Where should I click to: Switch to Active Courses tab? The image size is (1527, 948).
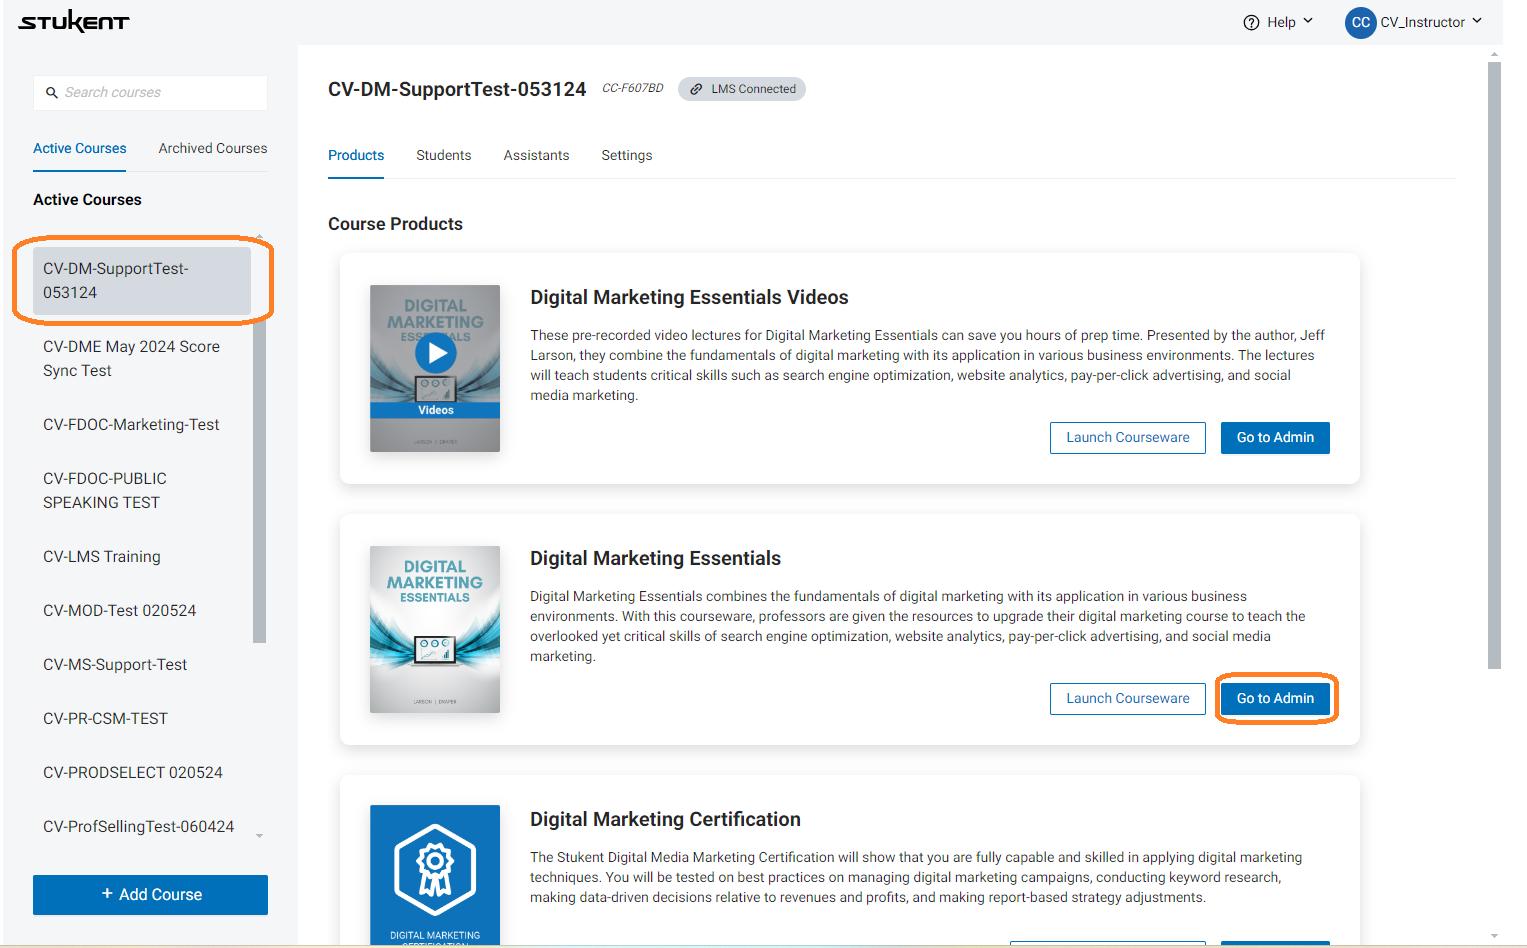pyautogui.click(x=80, y=148)
